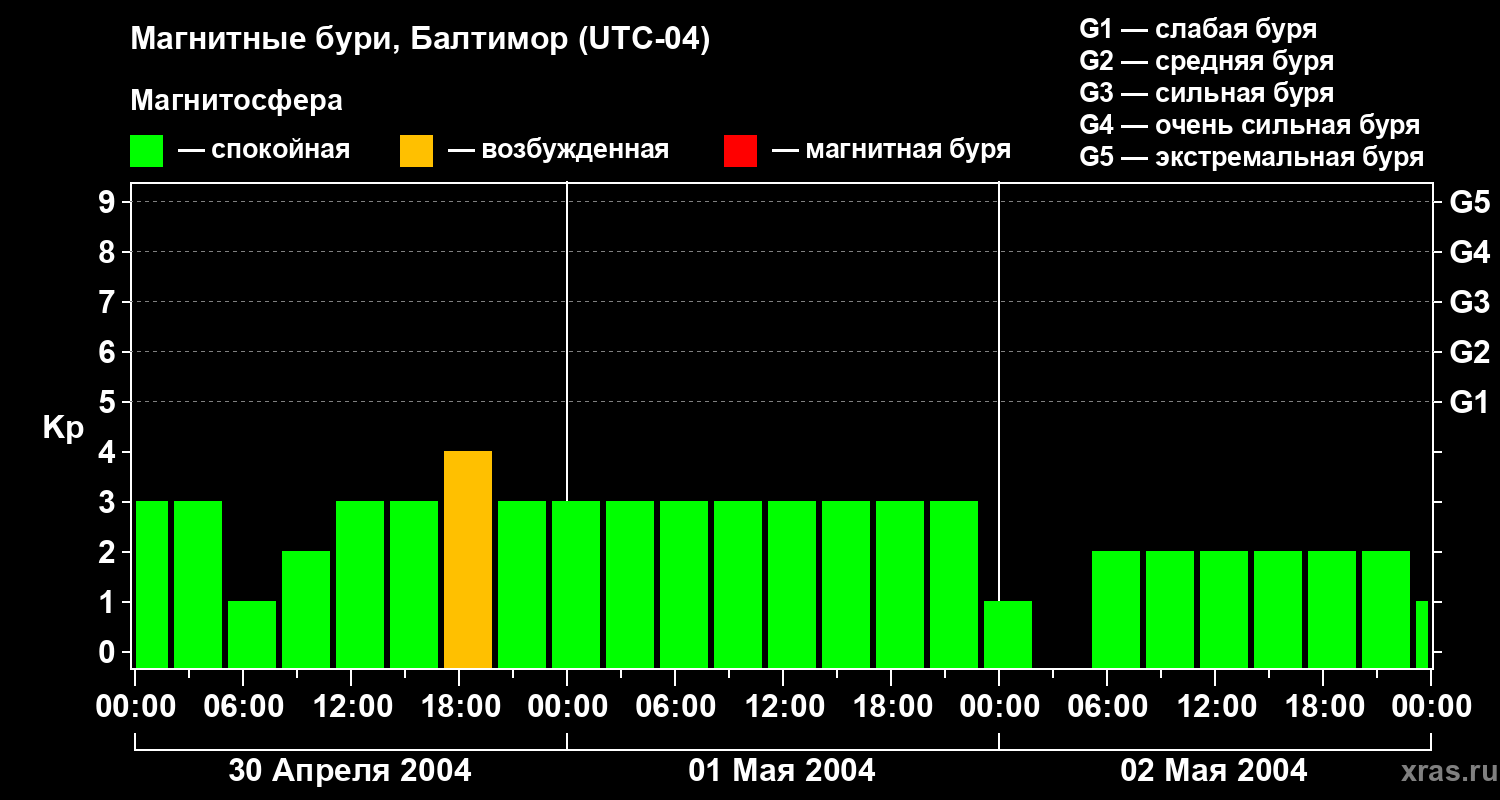Click the 'Kp' axis title
This screenshot has width=1500, height=800.
pos(63,428)
